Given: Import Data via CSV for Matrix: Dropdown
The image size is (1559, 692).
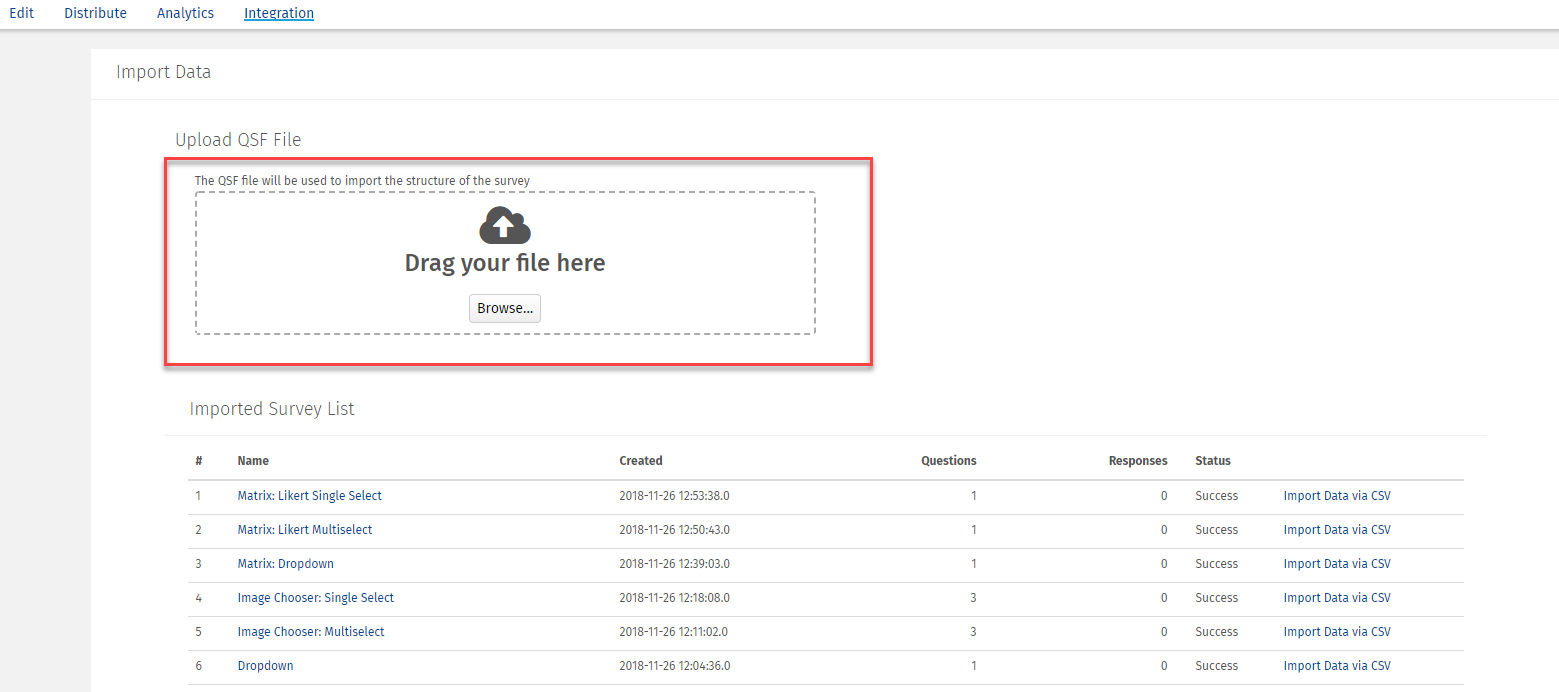Looking at the screenshot, I should [x=1337, y=563].
